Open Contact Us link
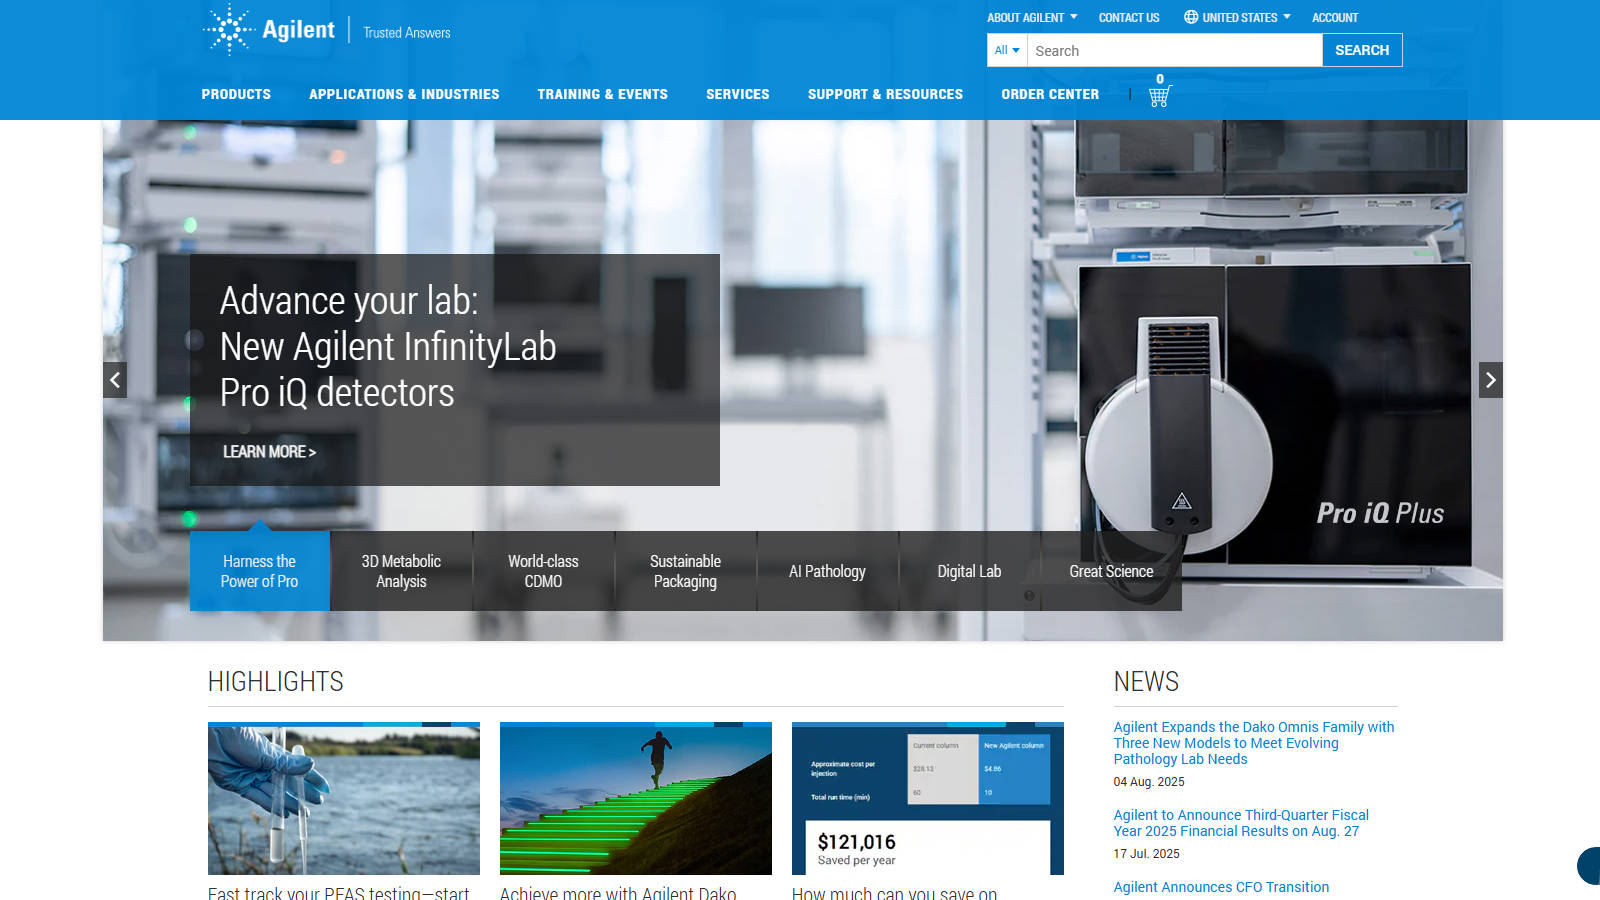1600x900 pixels. pos(1129,18)
